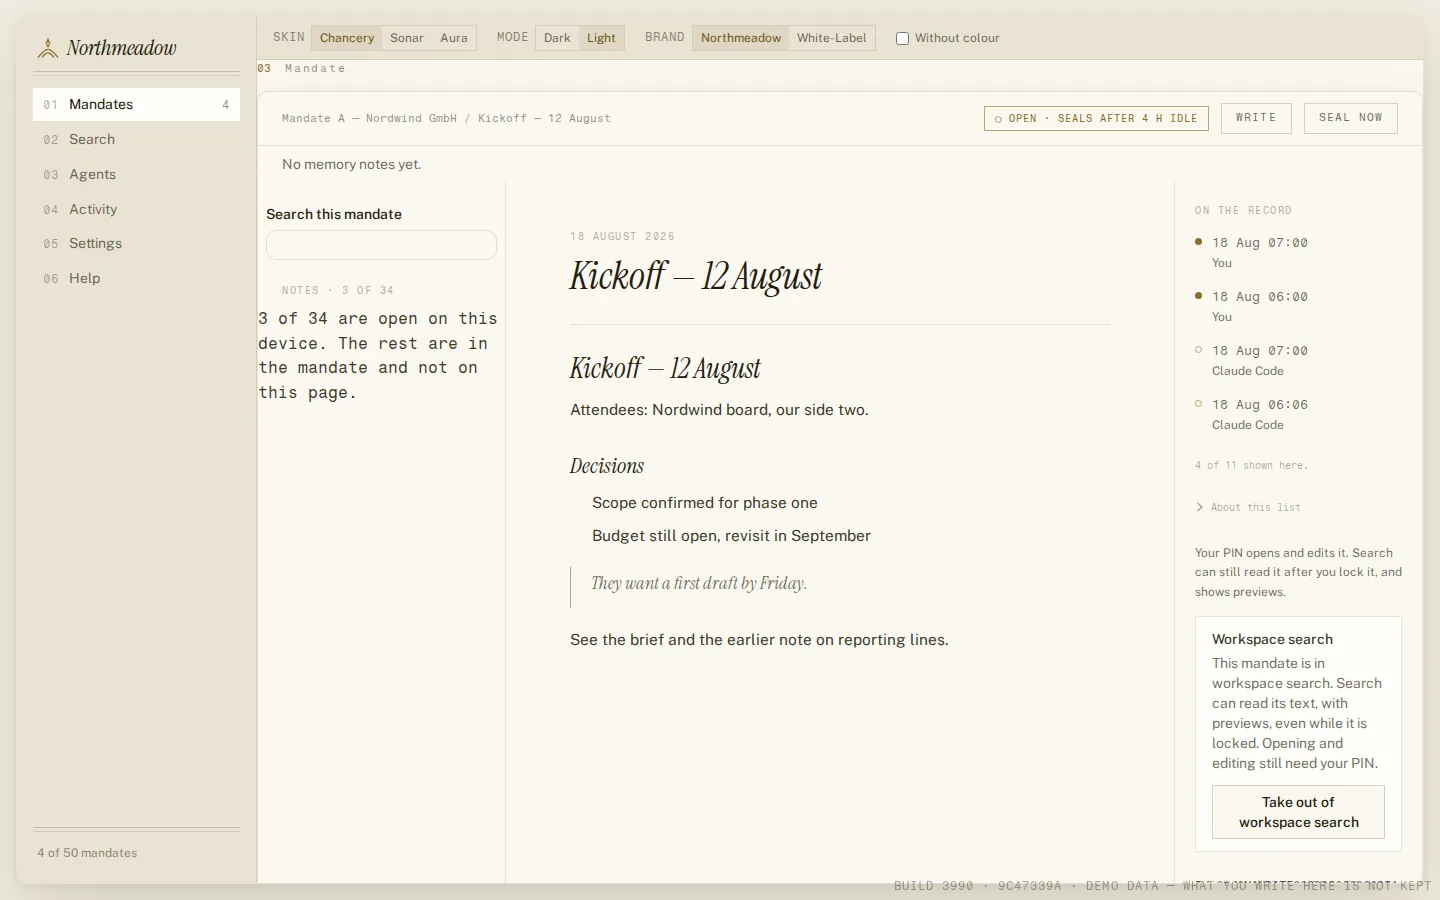This screenshot has width=1440, height=900.
Task: Click the open status circle in the seal badge
Action: [998, 119]
